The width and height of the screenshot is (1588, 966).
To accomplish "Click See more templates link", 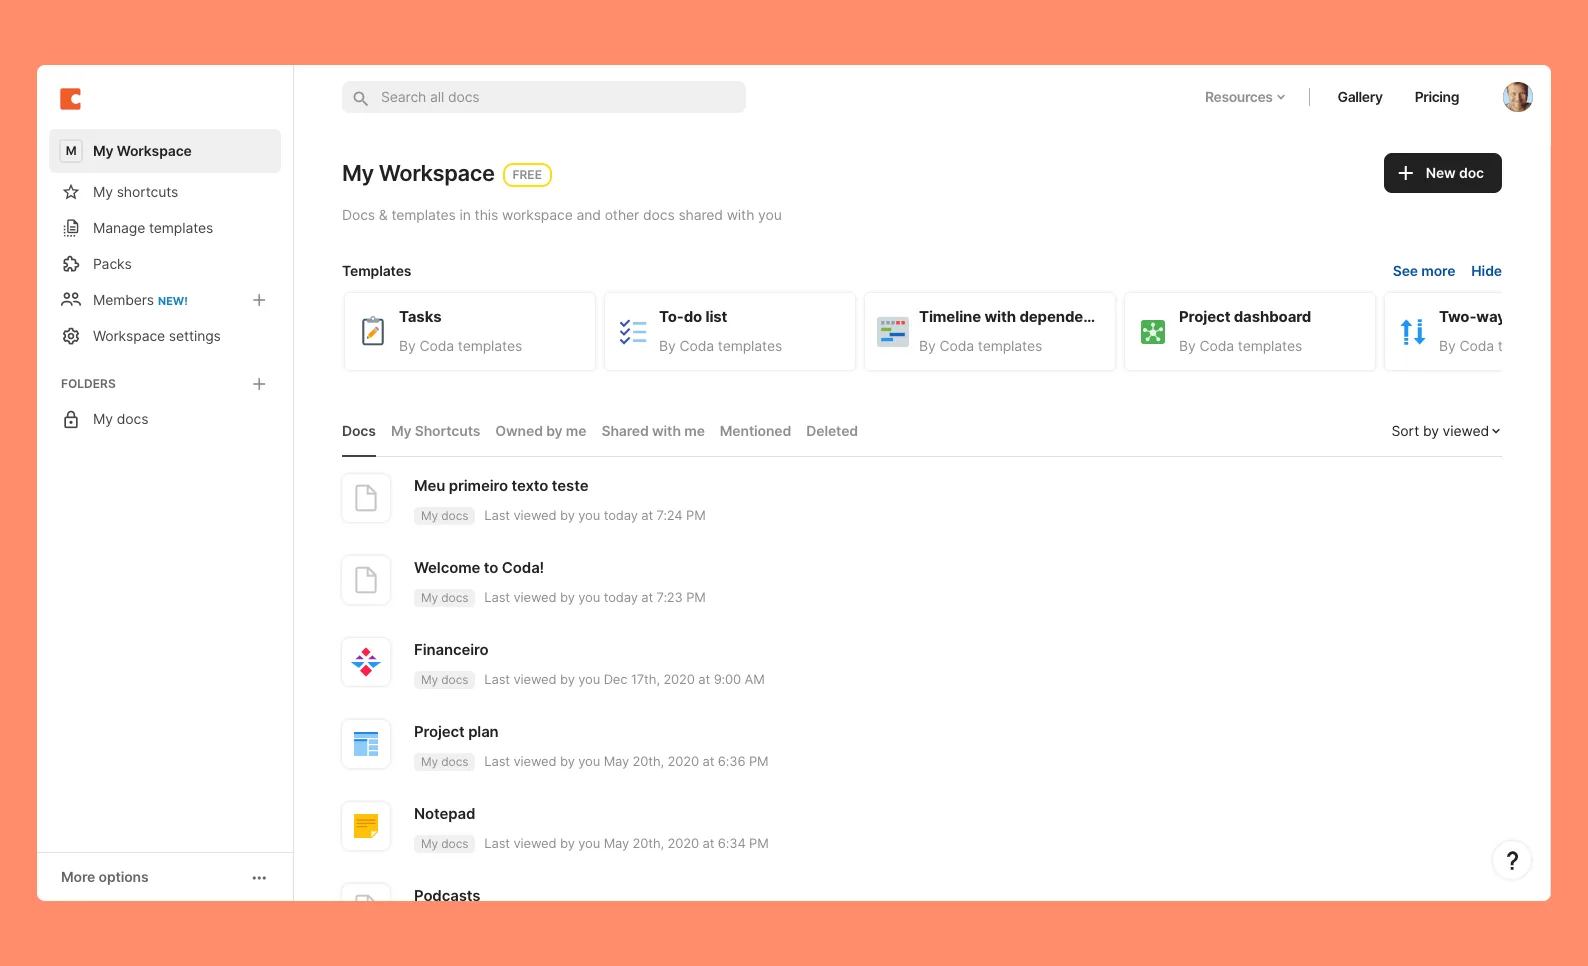I will (1423, 271).
